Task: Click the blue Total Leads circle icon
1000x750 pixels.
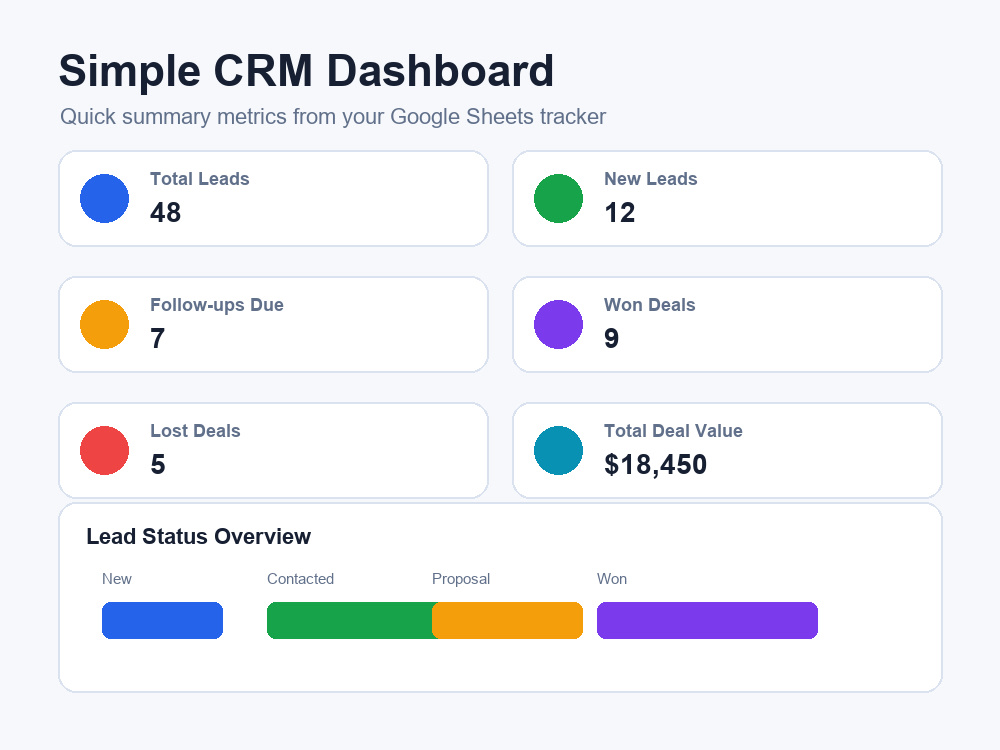Action: point(105,198)
